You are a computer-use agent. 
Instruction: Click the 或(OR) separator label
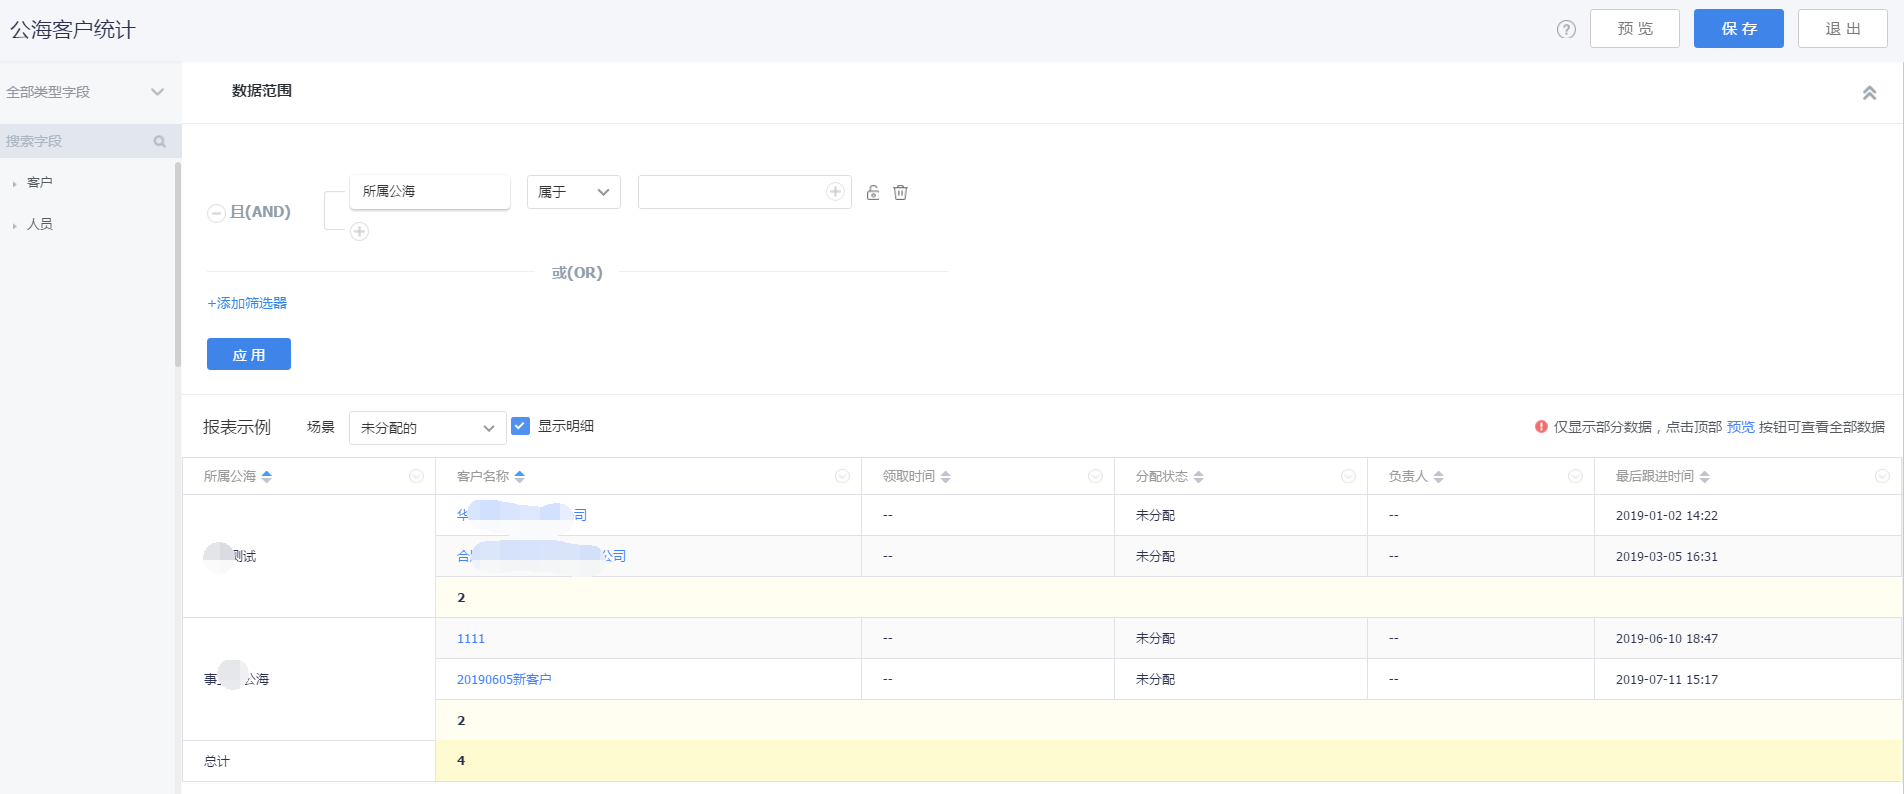(577, 273)
